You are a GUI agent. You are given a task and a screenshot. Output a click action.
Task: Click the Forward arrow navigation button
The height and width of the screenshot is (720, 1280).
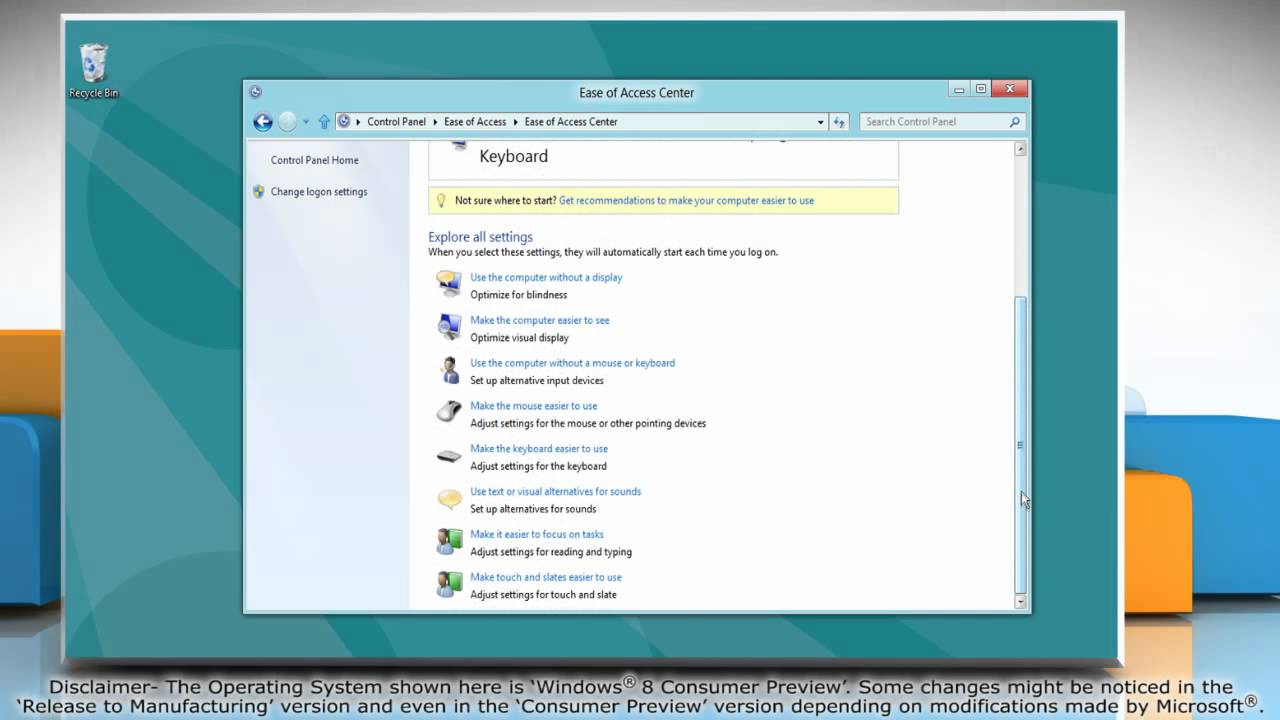[x=288, y=122]
